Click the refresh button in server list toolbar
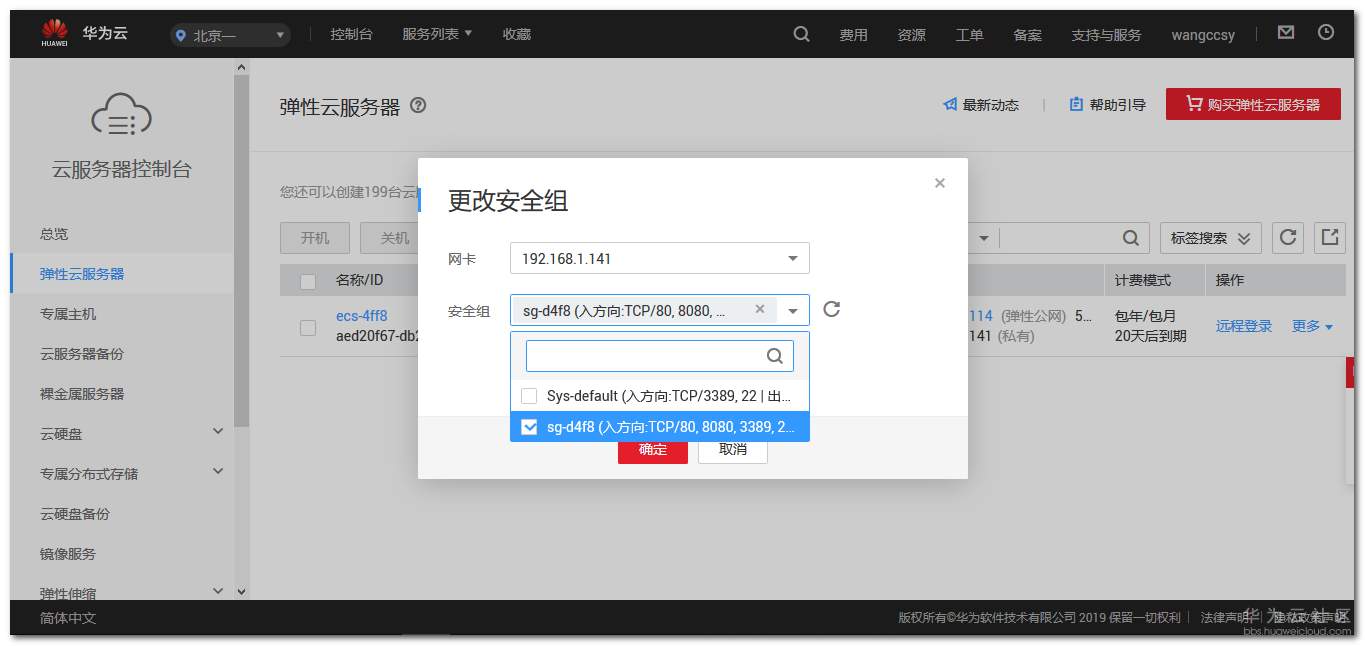 [1288, 238]
